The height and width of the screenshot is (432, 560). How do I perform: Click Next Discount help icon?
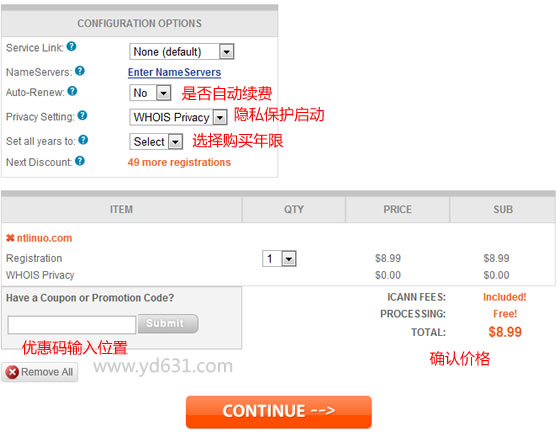tap(80, 161)
